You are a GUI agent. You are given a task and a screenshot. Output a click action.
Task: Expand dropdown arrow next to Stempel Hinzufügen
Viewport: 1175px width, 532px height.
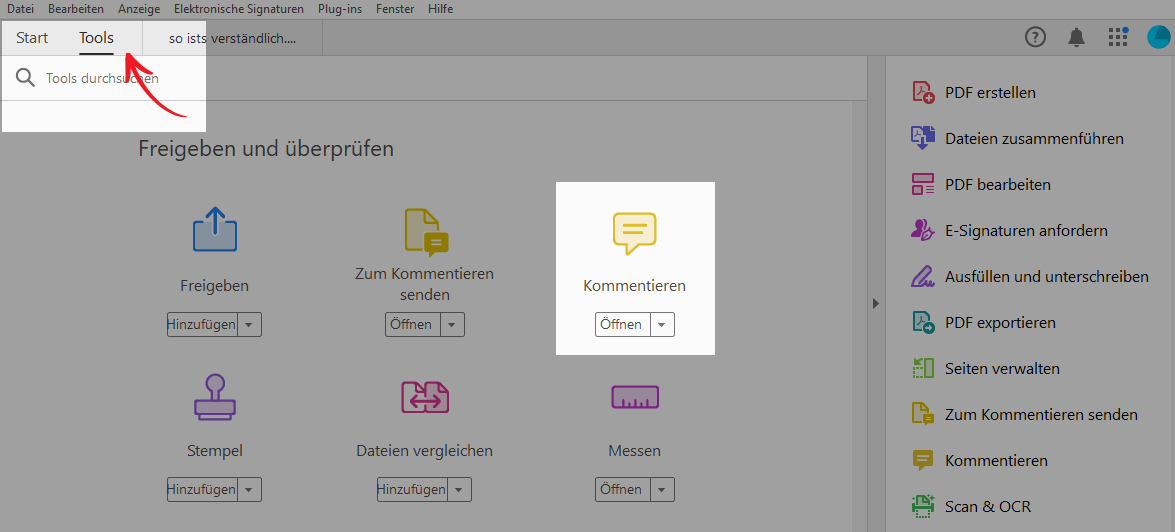pos(250,489)
